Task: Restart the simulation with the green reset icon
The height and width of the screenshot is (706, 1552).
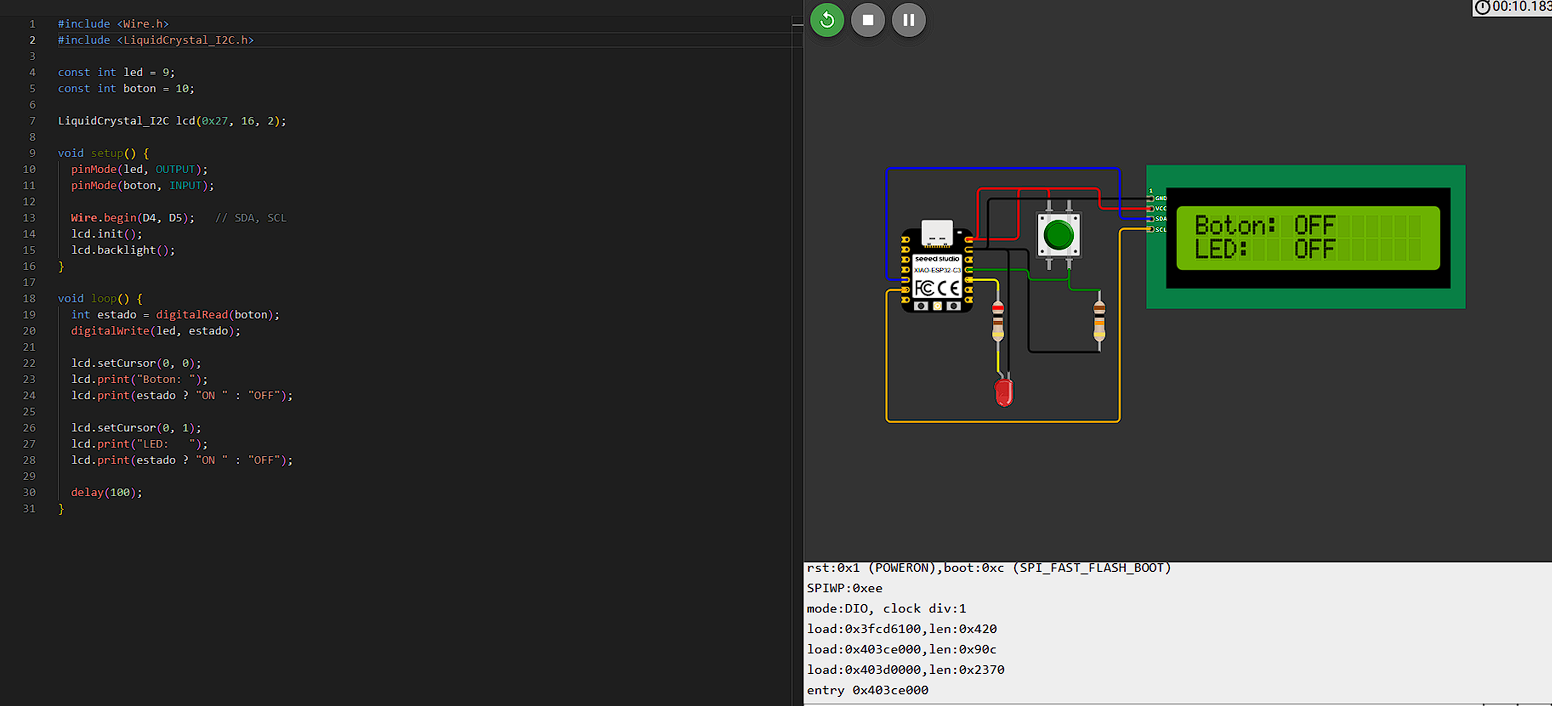Action: (827, 20)
